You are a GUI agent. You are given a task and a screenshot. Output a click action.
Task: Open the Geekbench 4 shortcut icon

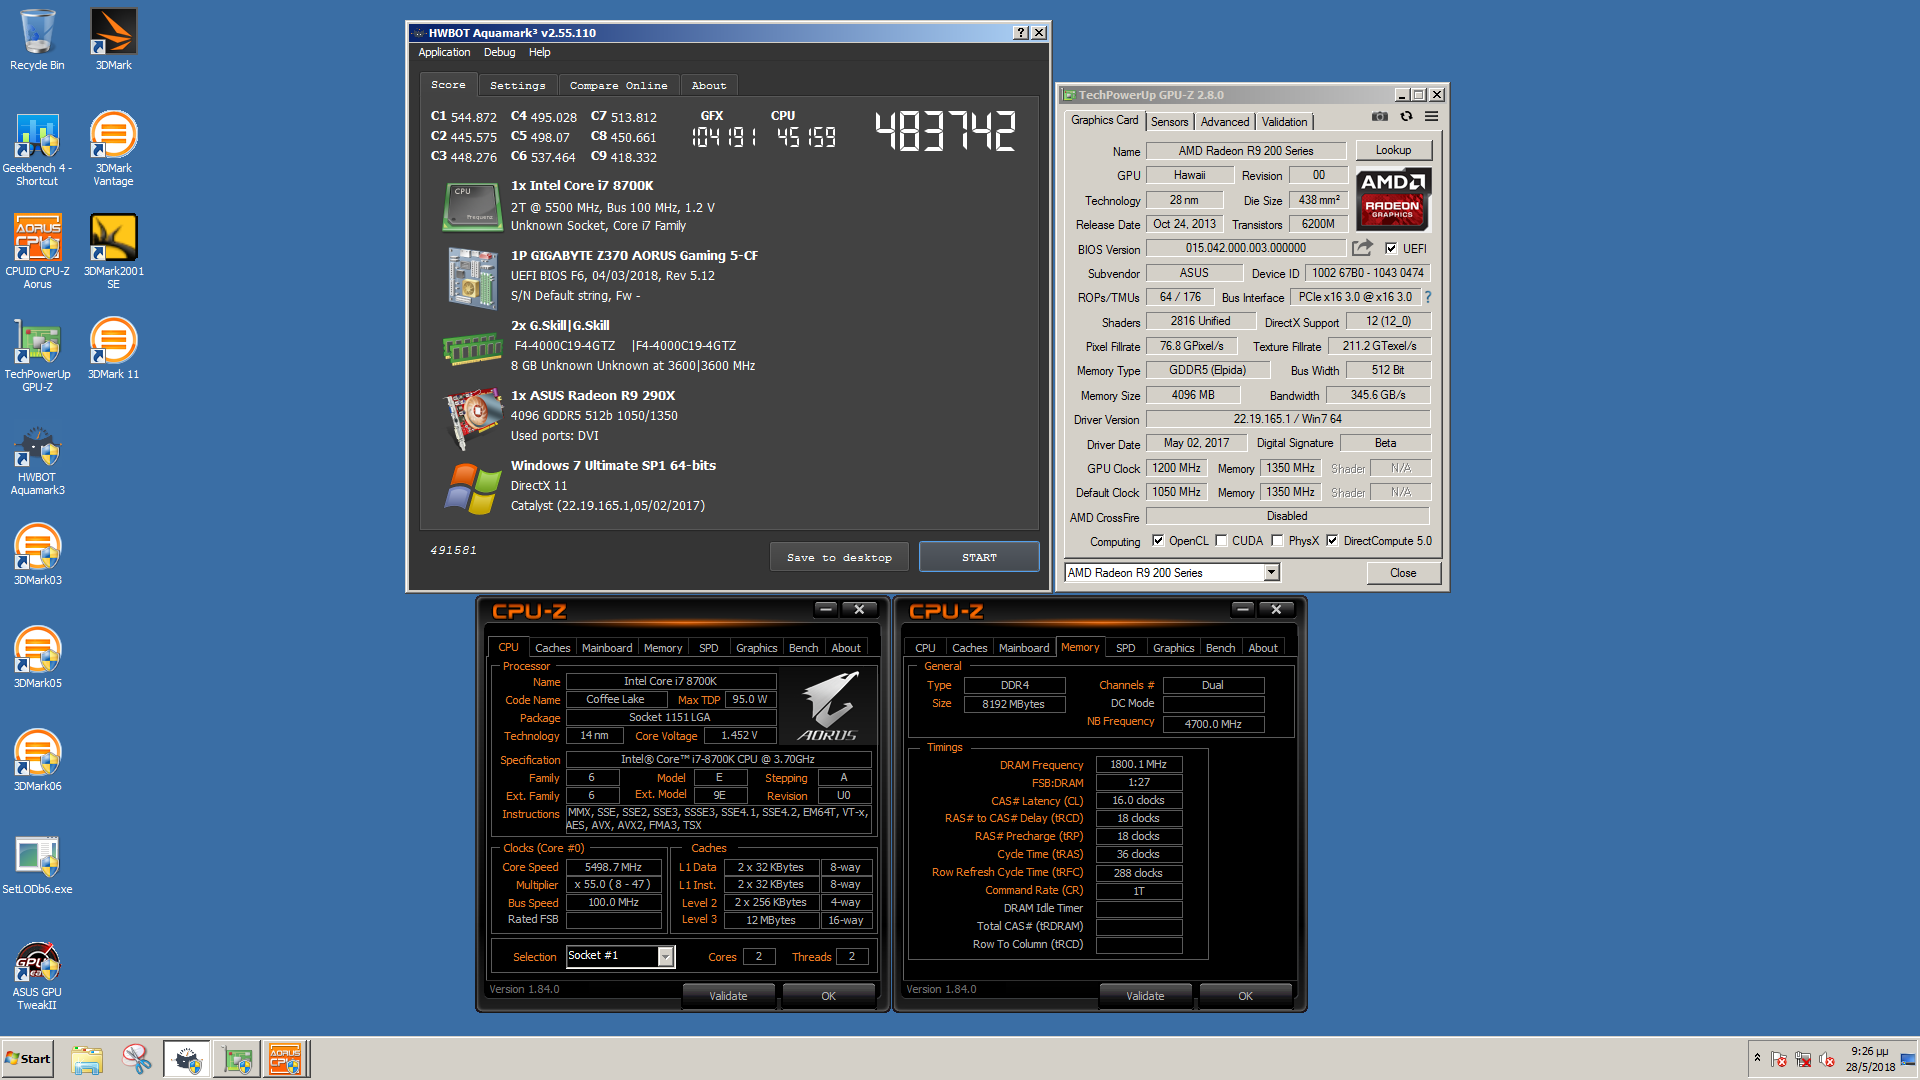point(37,150)
